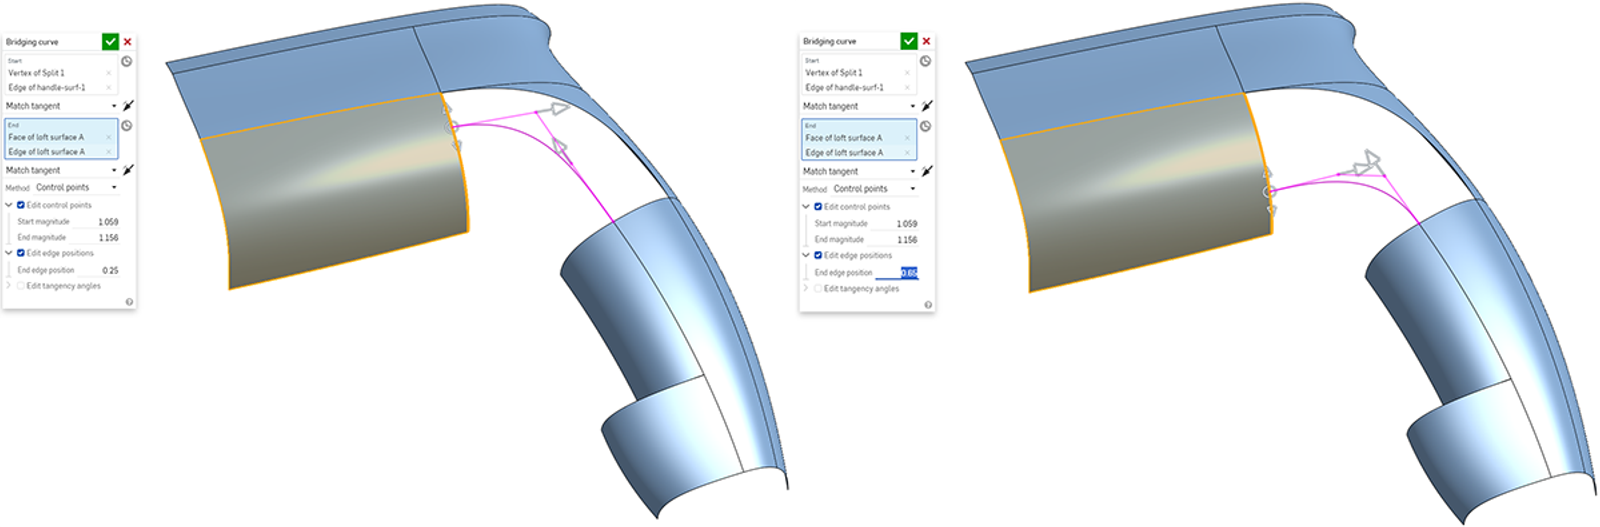1600x527 pixels.
Task: Cancel the right Bridging curve dialog
Action: point(926,41)
